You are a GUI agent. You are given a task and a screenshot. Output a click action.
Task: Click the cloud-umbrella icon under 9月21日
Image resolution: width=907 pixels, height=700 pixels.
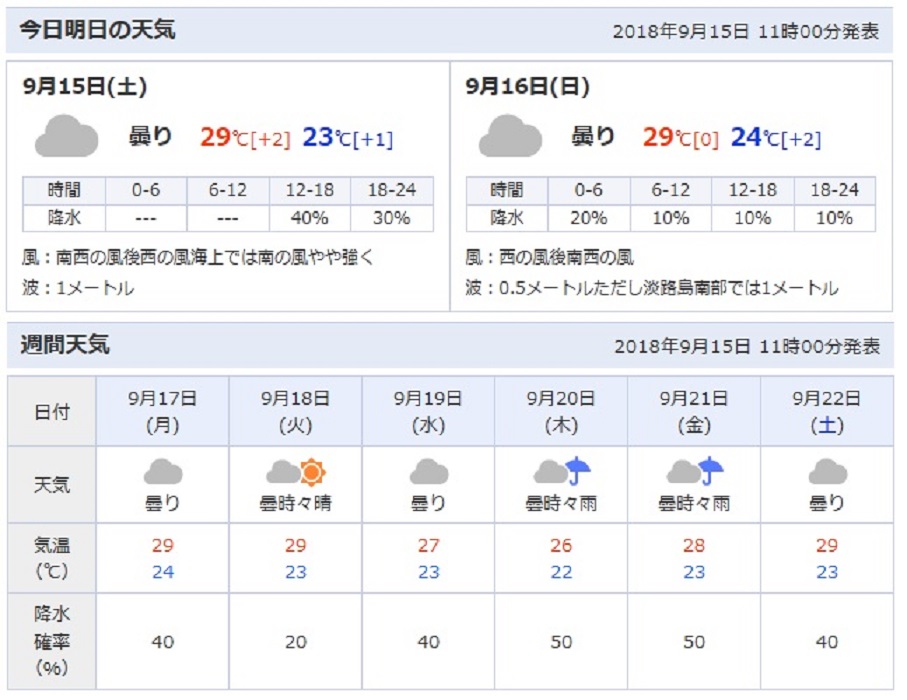click(x=694, y=470)
